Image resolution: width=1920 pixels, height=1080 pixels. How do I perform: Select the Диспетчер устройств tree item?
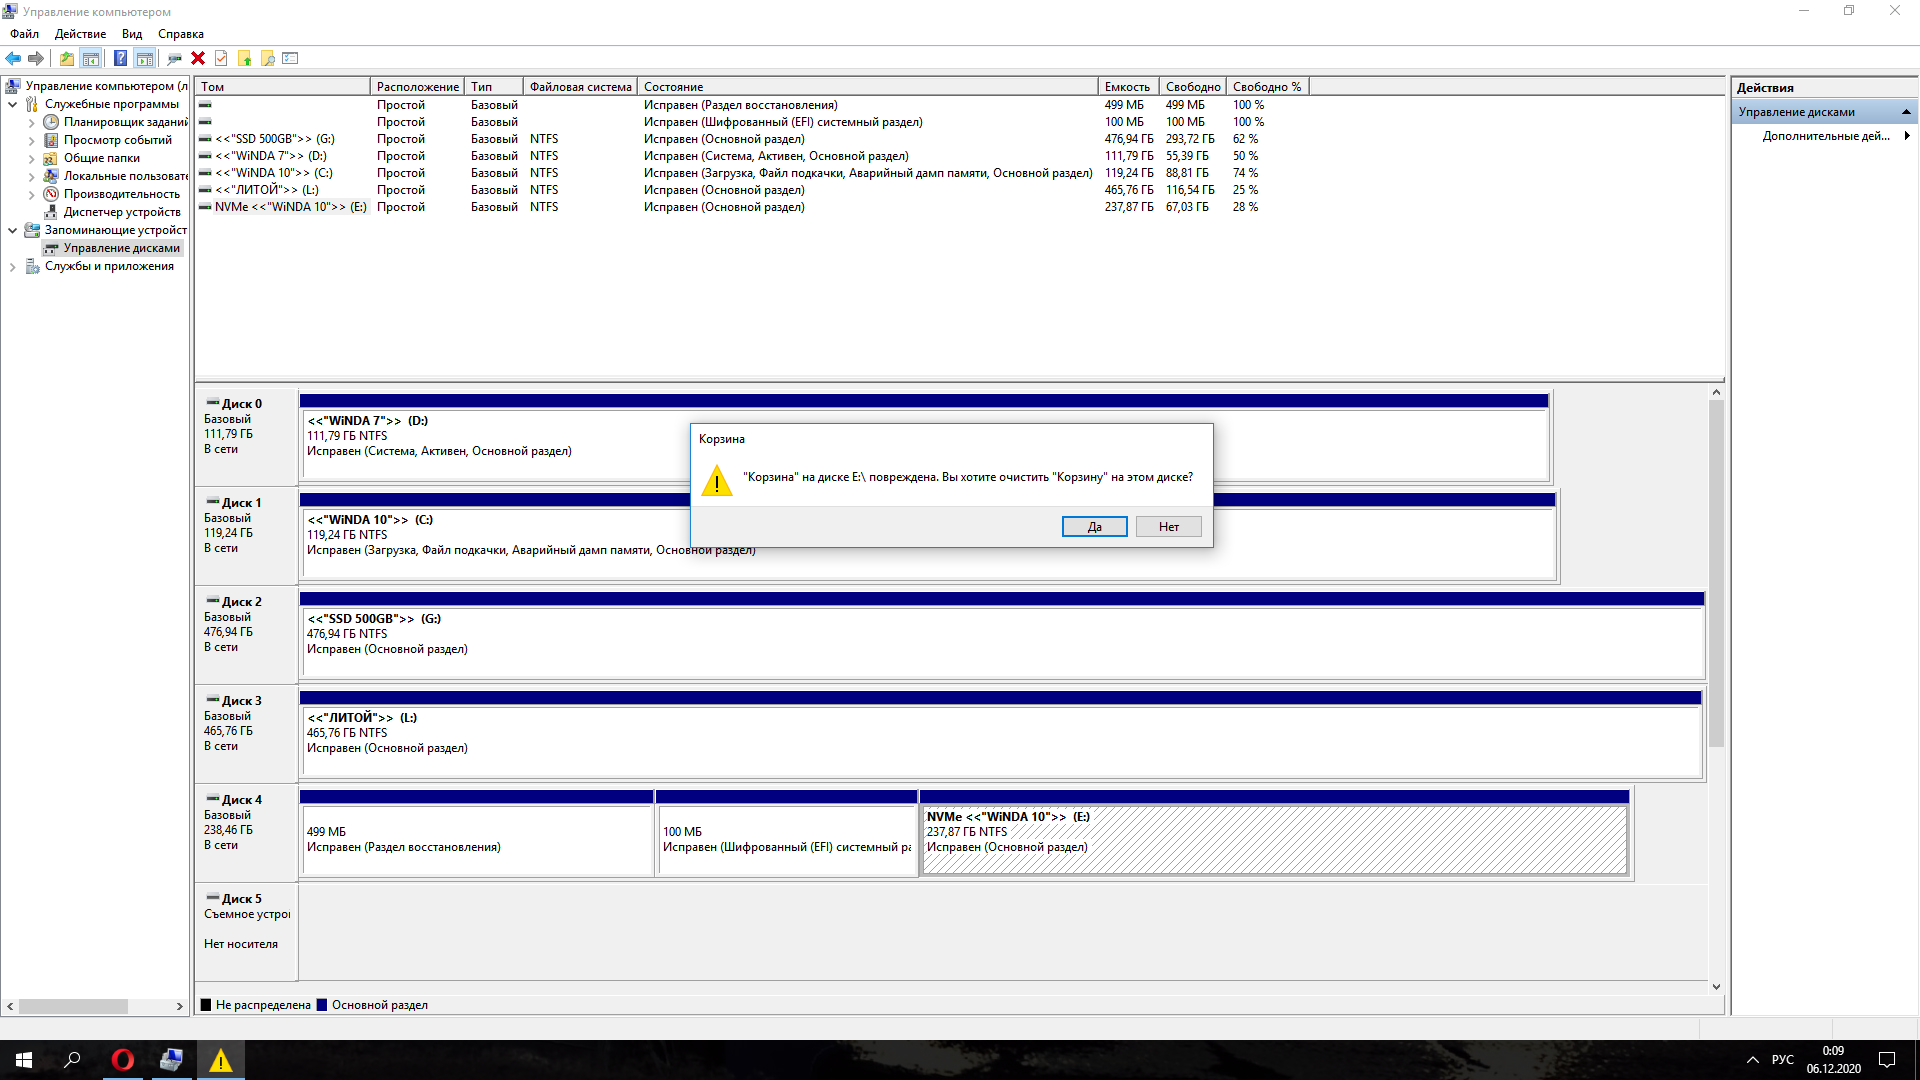(x=122, y=212)
